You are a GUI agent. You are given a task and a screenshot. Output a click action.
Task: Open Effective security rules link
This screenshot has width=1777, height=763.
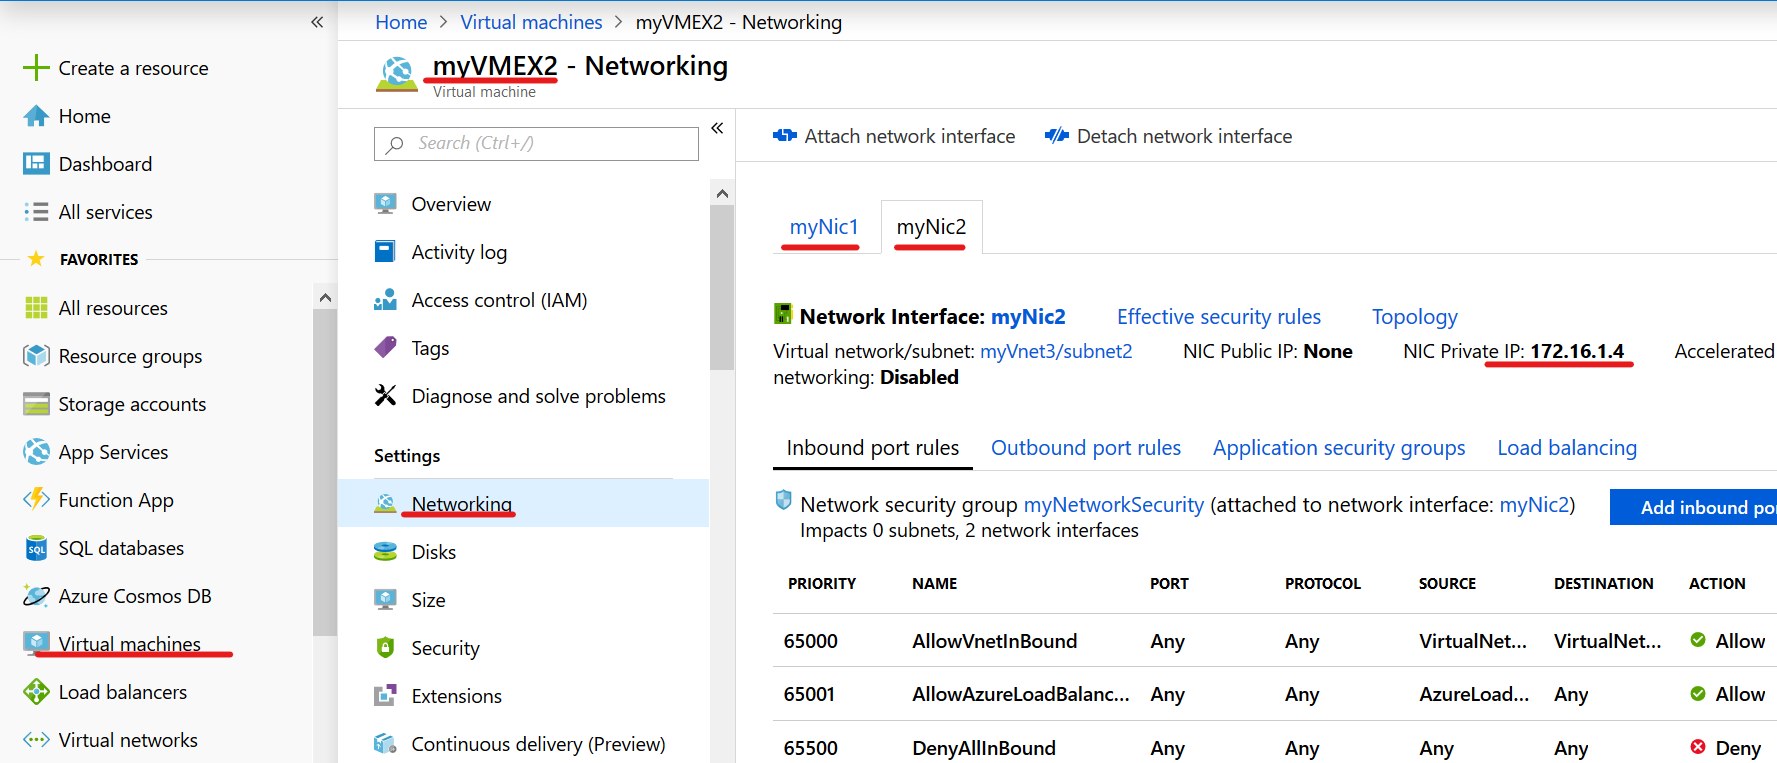click(1219, 317)
